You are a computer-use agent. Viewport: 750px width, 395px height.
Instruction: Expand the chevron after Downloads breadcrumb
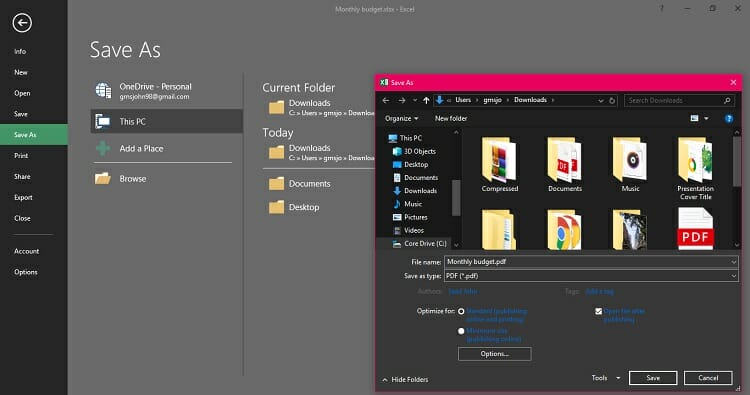553,100
